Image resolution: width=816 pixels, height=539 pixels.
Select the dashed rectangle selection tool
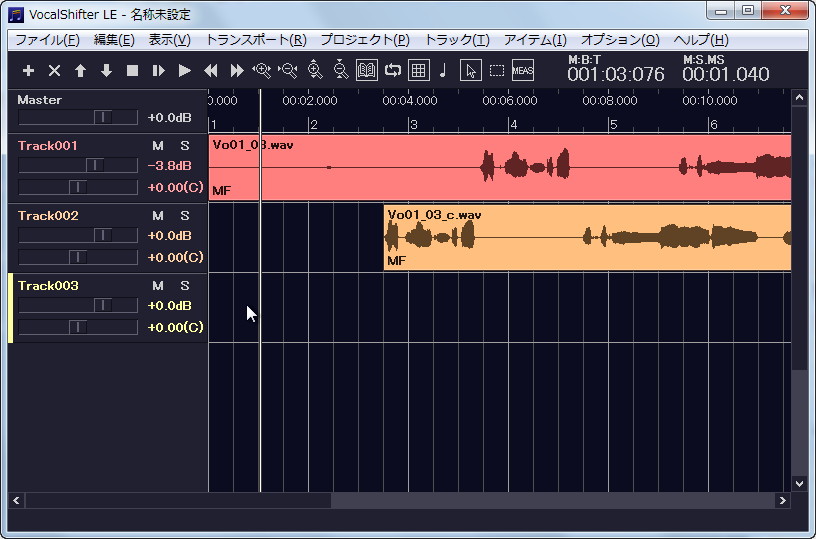coord(497,70)
